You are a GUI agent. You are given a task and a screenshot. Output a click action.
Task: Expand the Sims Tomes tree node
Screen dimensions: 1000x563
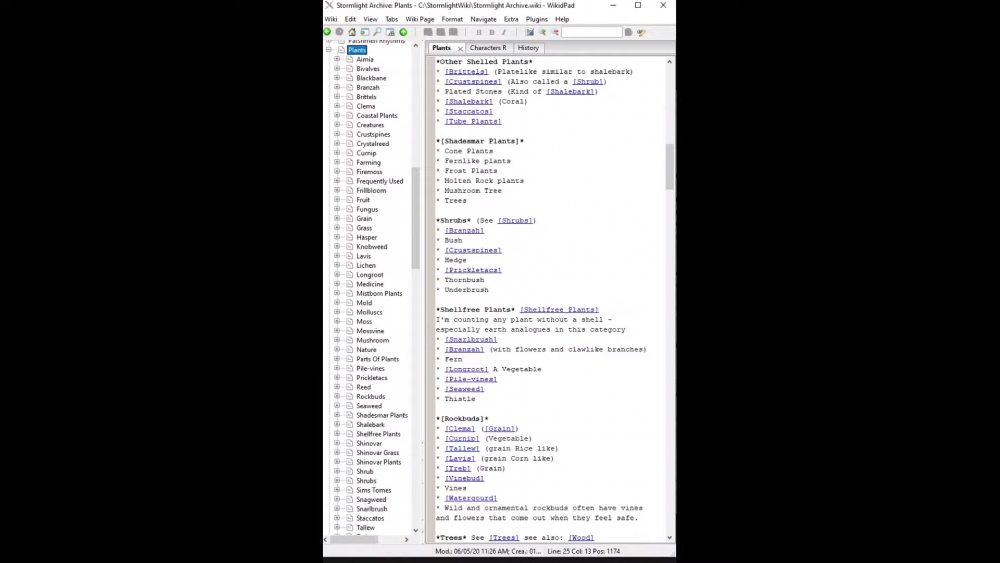point(337,490)
